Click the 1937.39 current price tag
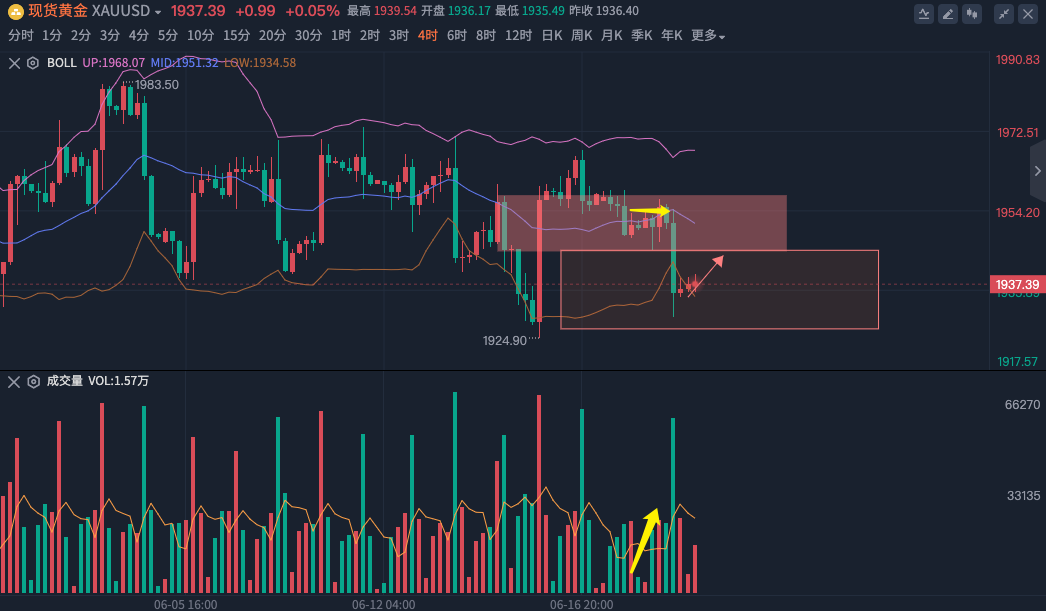The width and height of the screenshot is (1046, 611). (1016, 285)
